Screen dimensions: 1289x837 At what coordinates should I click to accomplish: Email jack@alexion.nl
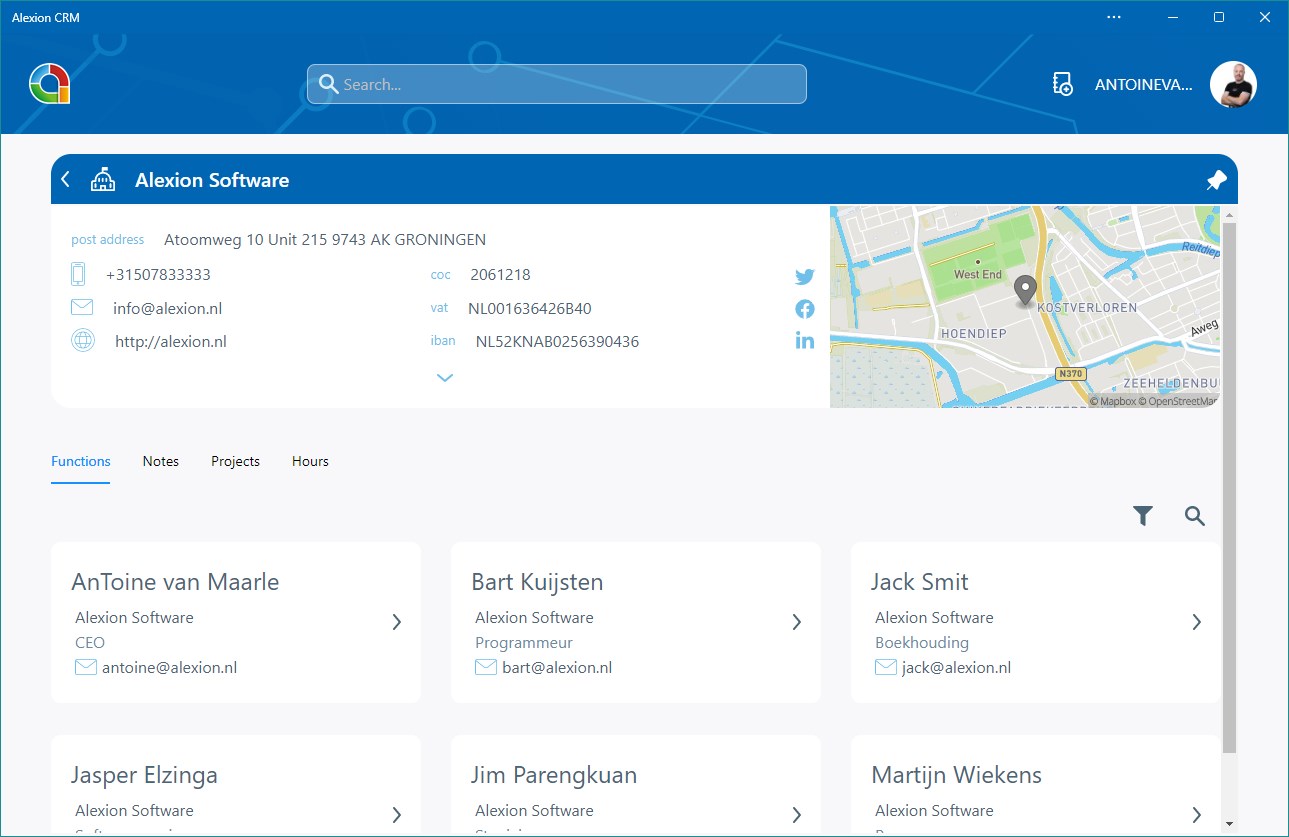click(957, 667)
